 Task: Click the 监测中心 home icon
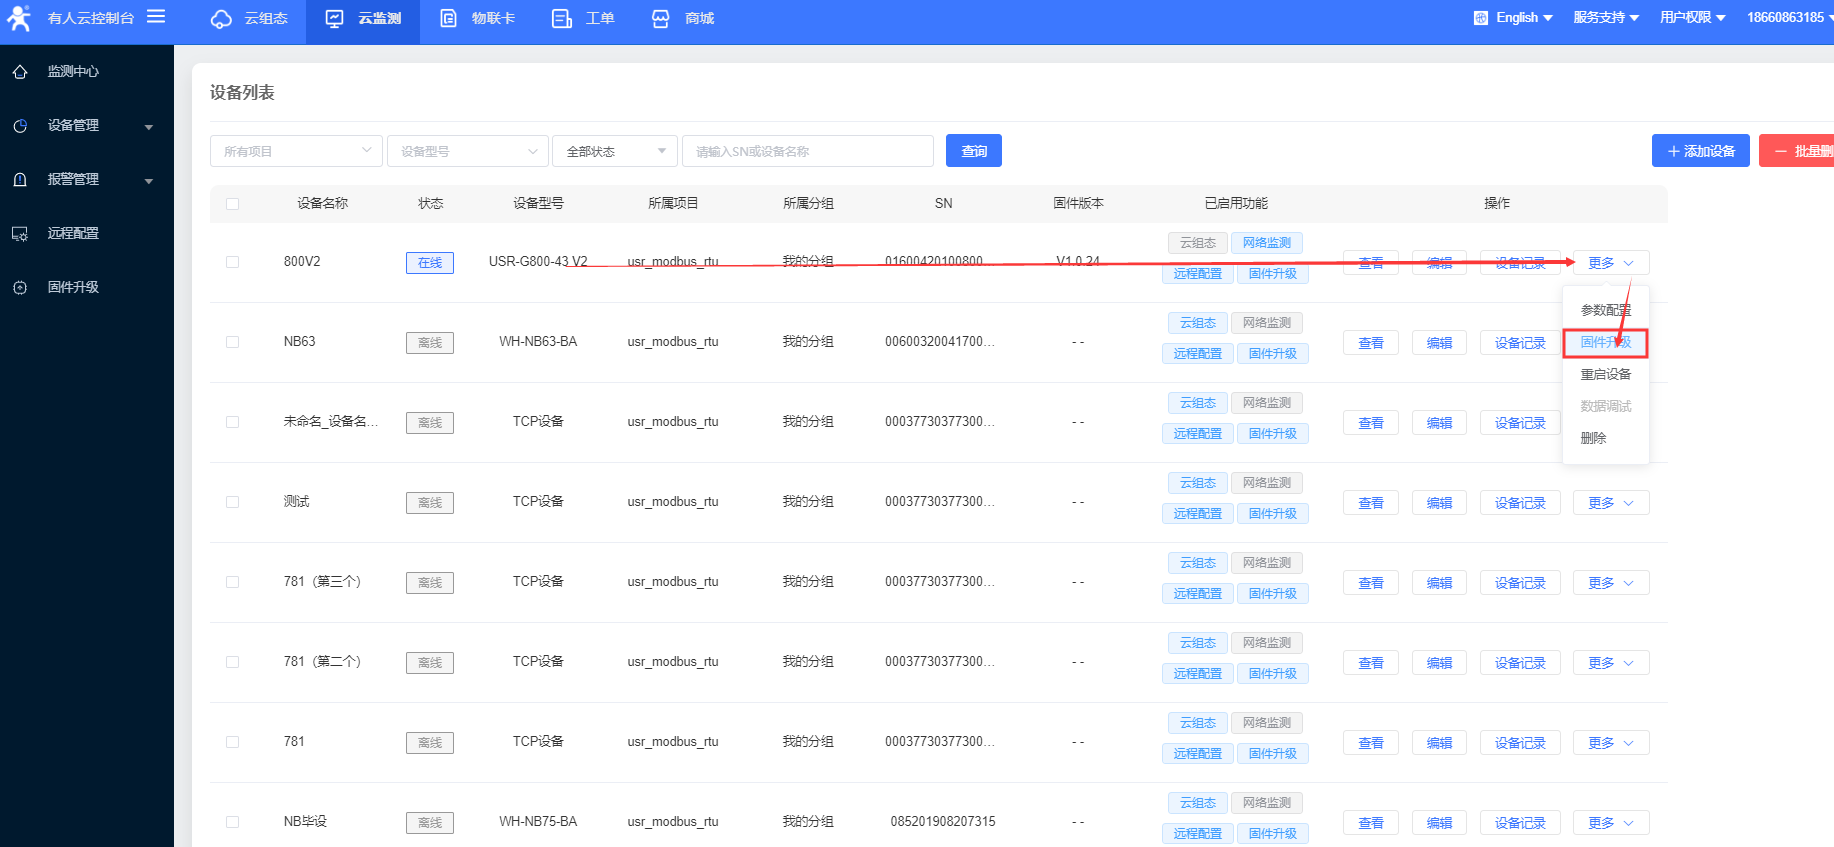coord(20,72)
